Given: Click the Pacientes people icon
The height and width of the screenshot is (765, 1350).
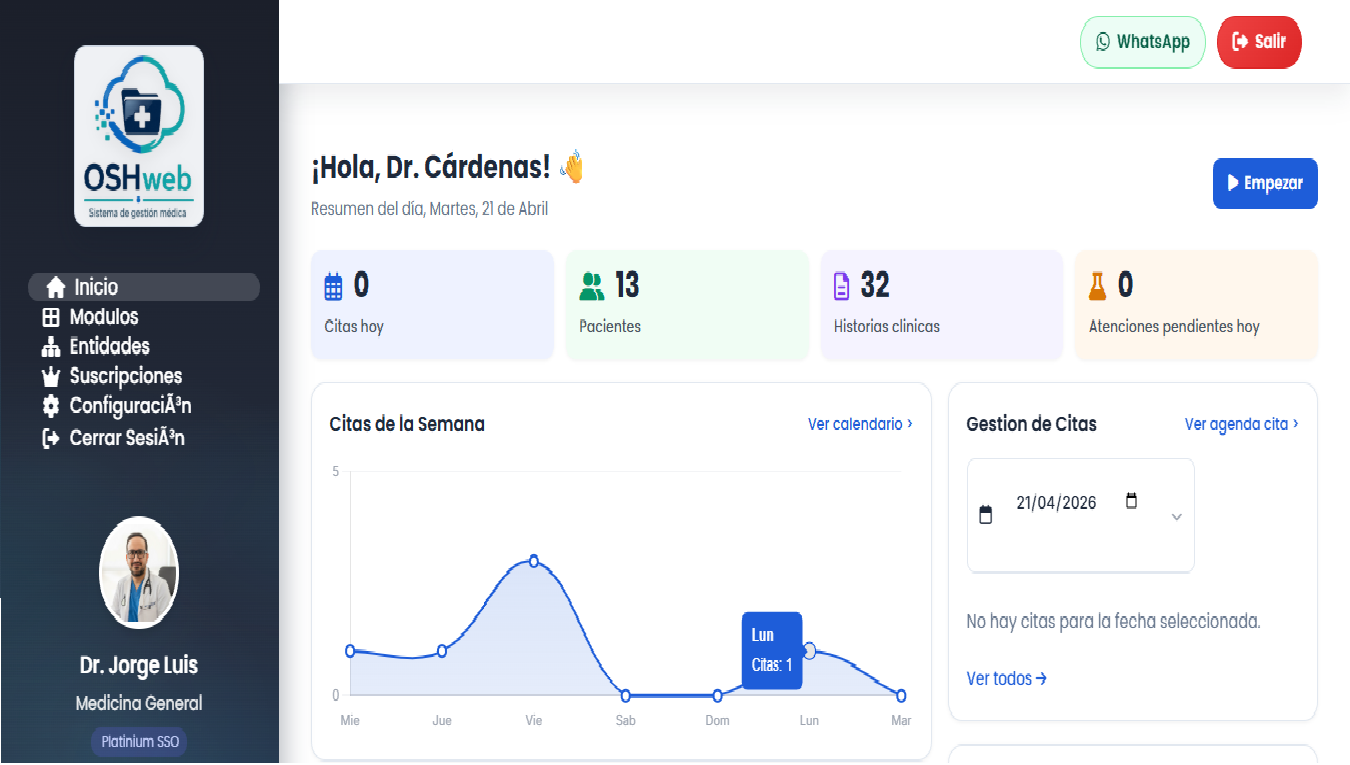Looking at the screenshot, I should tap(592, 287).
